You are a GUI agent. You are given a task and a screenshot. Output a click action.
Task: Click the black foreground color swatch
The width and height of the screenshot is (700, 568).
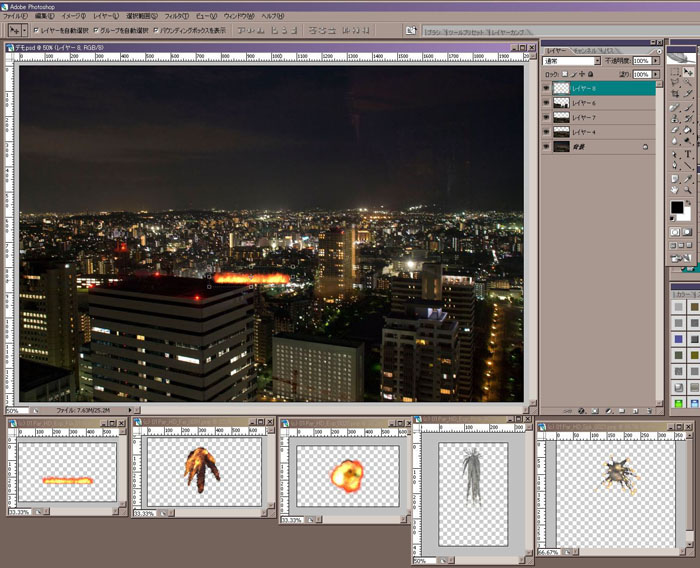(x=677, y=207)
